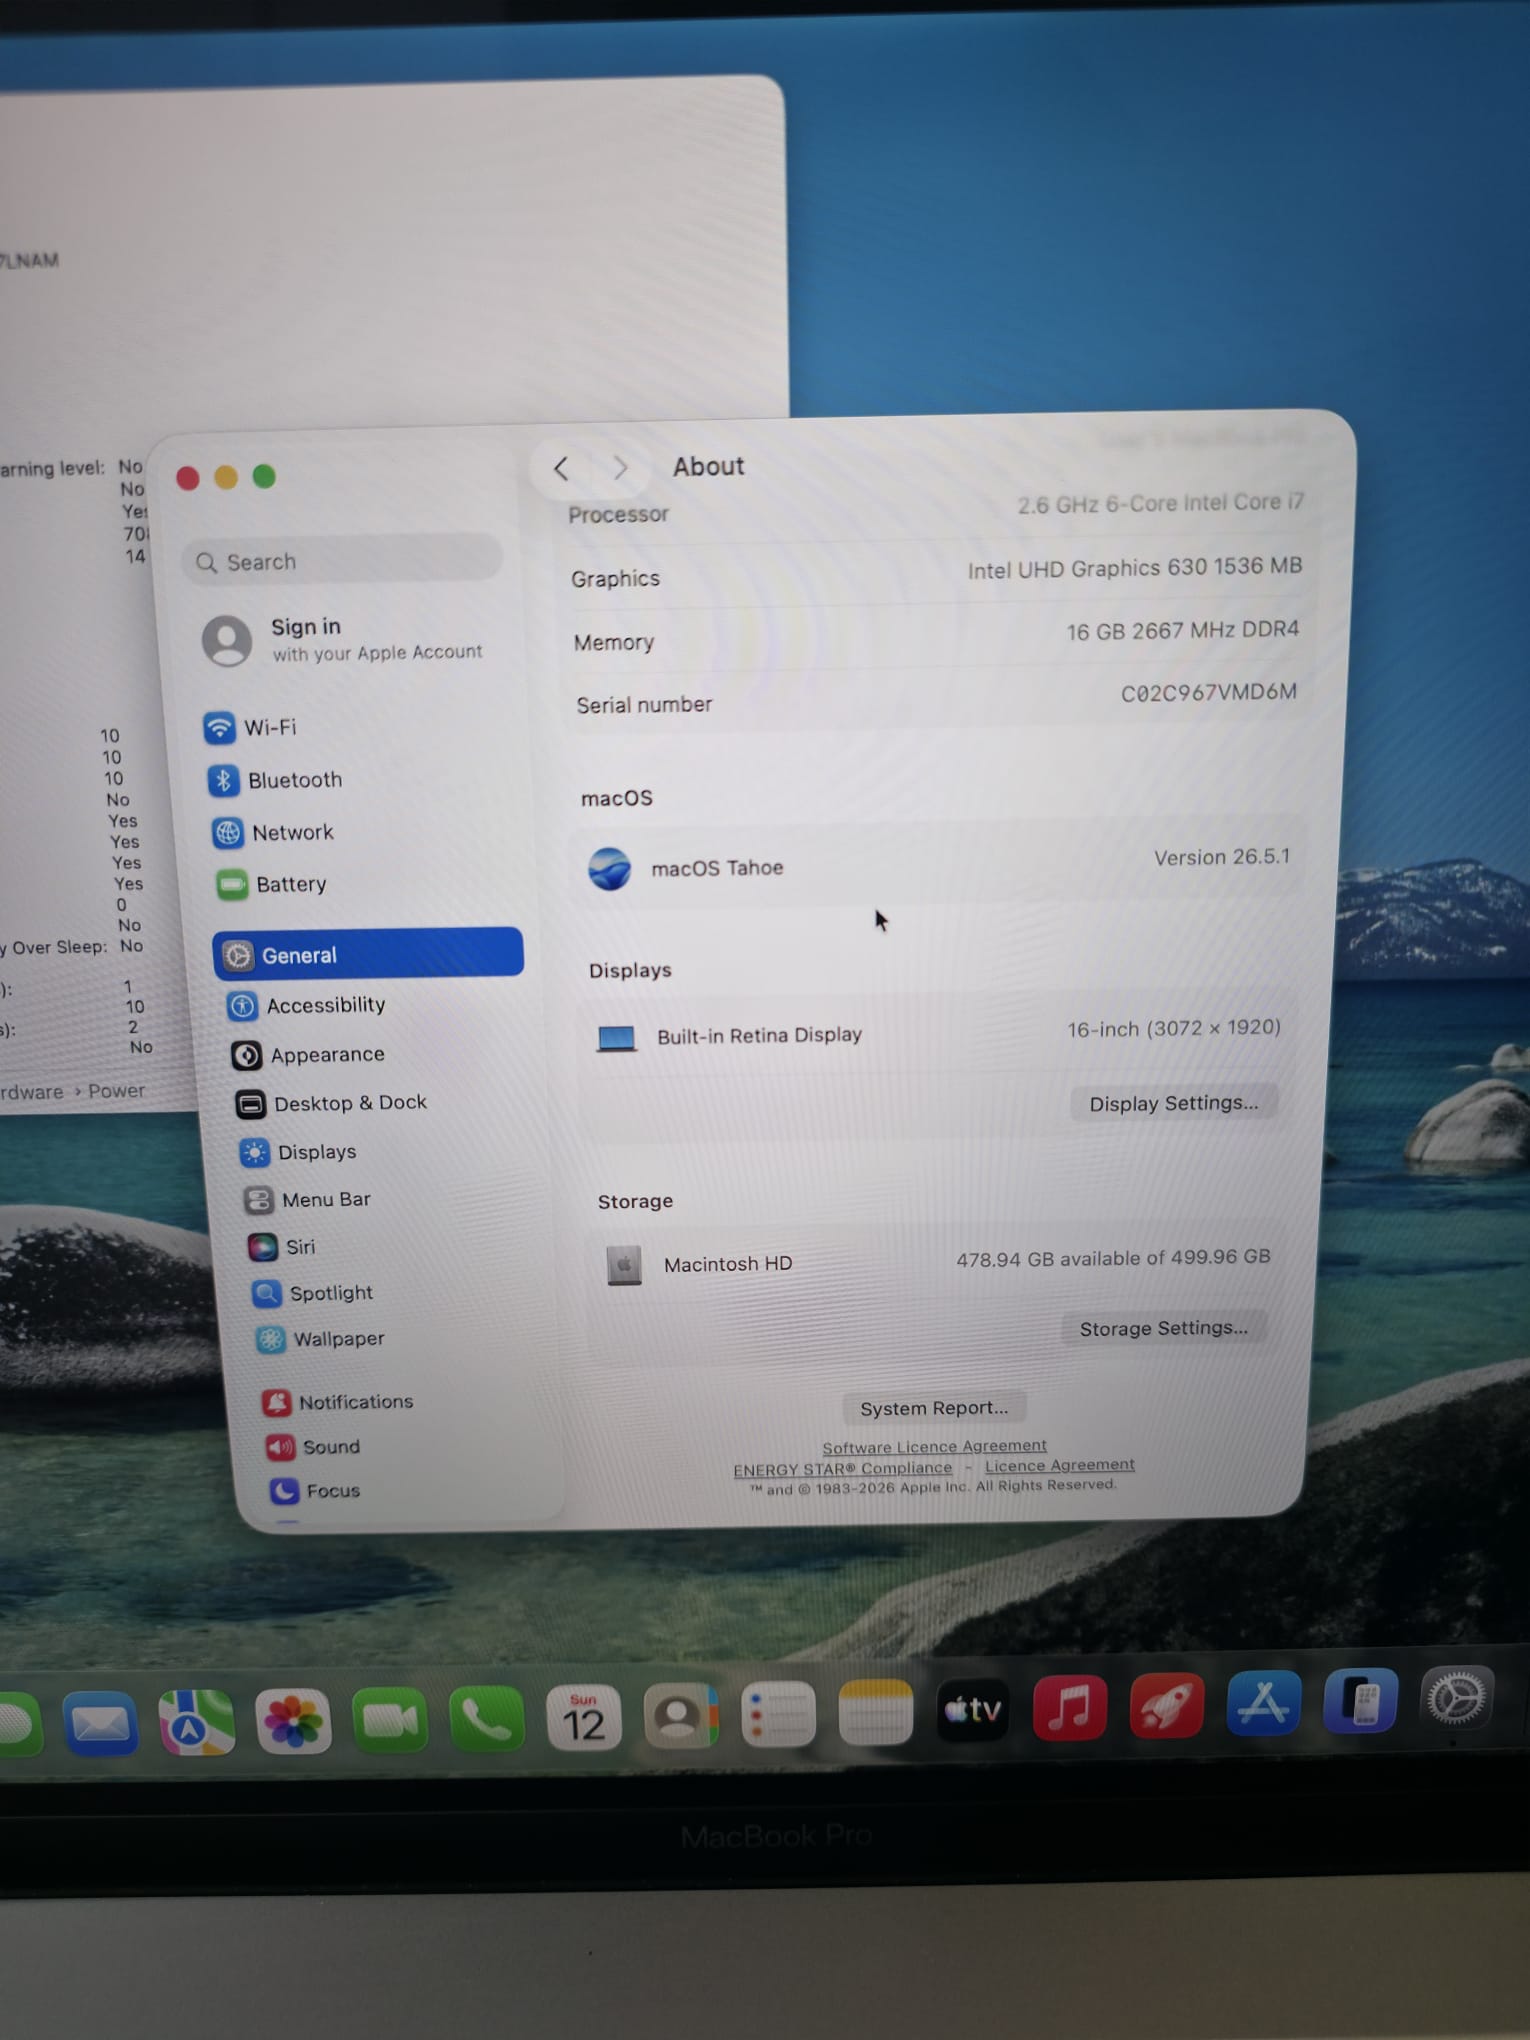This screenshot has height=2040, width=1530.
Task: Open Focus settings
Action: pos(314,1491)
